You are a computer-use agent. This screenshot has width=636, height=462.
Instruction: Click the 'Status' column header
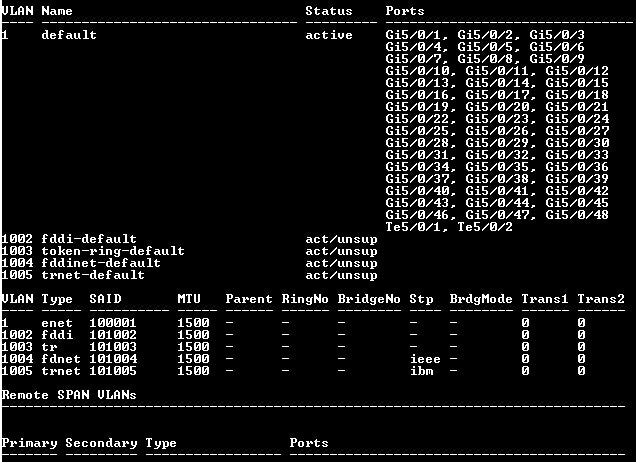(329, 11)
